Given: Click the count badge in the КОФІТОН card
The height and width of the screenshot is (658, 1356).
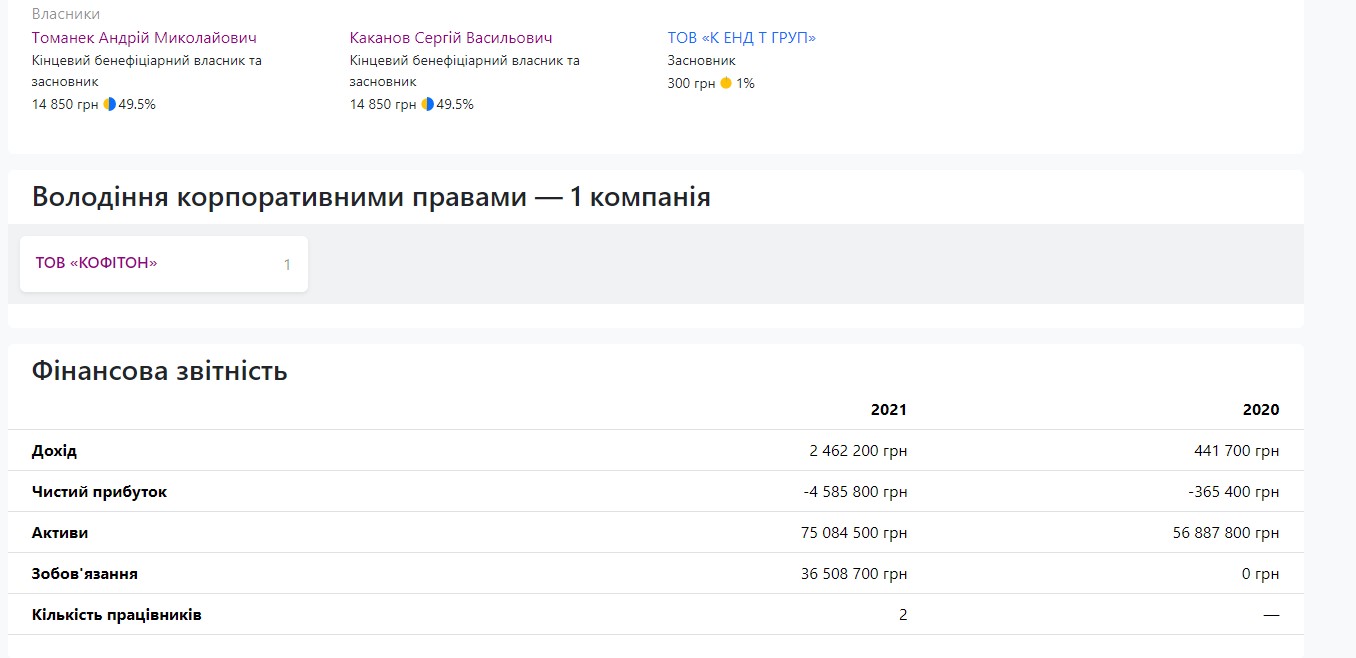Looking at the screenshot, I should coord(287,265).
